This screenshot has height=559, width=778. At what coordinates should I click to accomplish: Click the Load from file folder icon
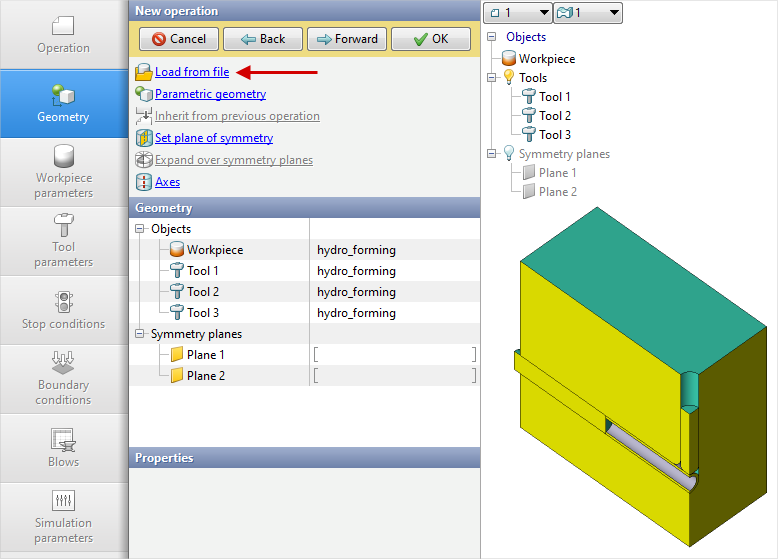click(x=144, y=72)
